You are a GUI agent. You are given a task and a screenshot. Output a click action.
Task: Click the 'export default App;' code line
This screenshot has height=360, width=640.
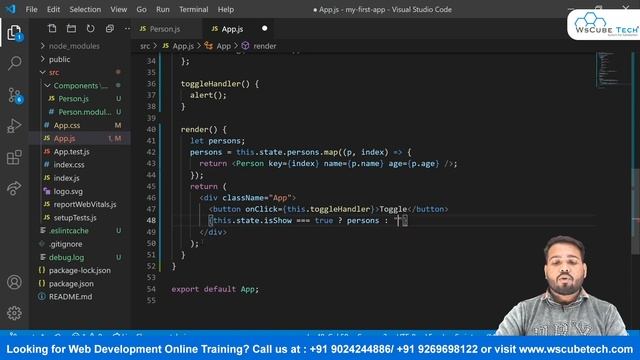[x=215, y=289]
